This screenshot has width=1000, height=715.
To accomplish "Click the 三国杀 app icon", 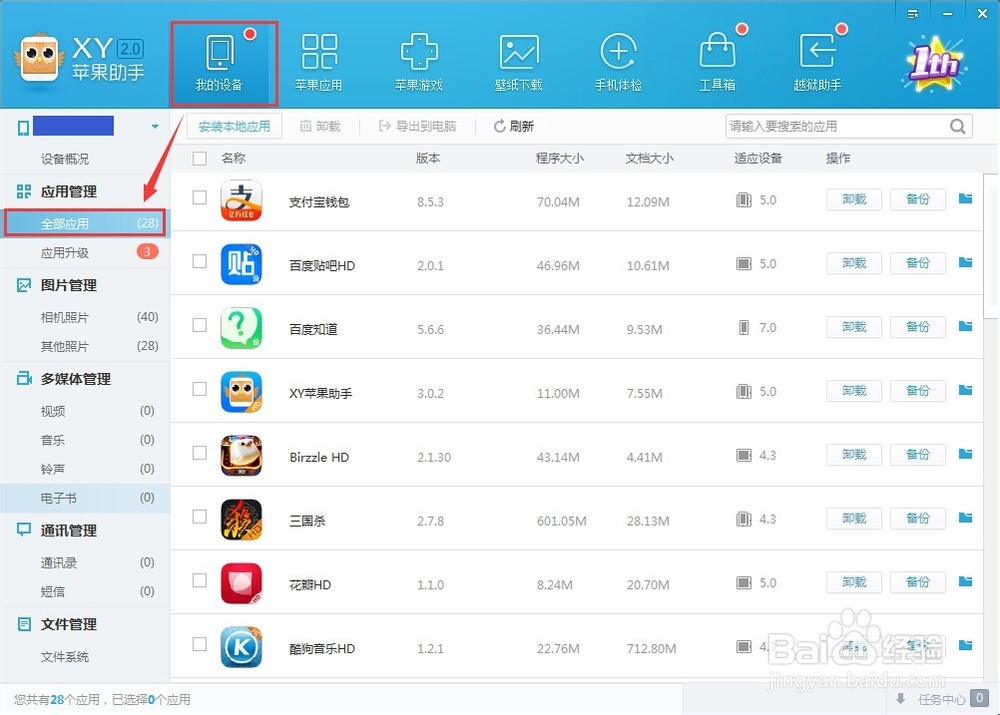I will [x=241, y=519].
